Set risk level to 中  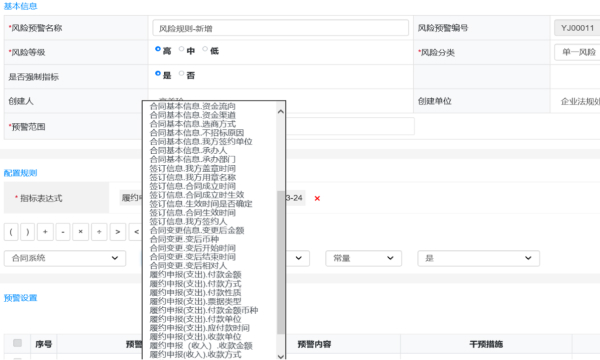pyautogui.click(x=181, y=49)
